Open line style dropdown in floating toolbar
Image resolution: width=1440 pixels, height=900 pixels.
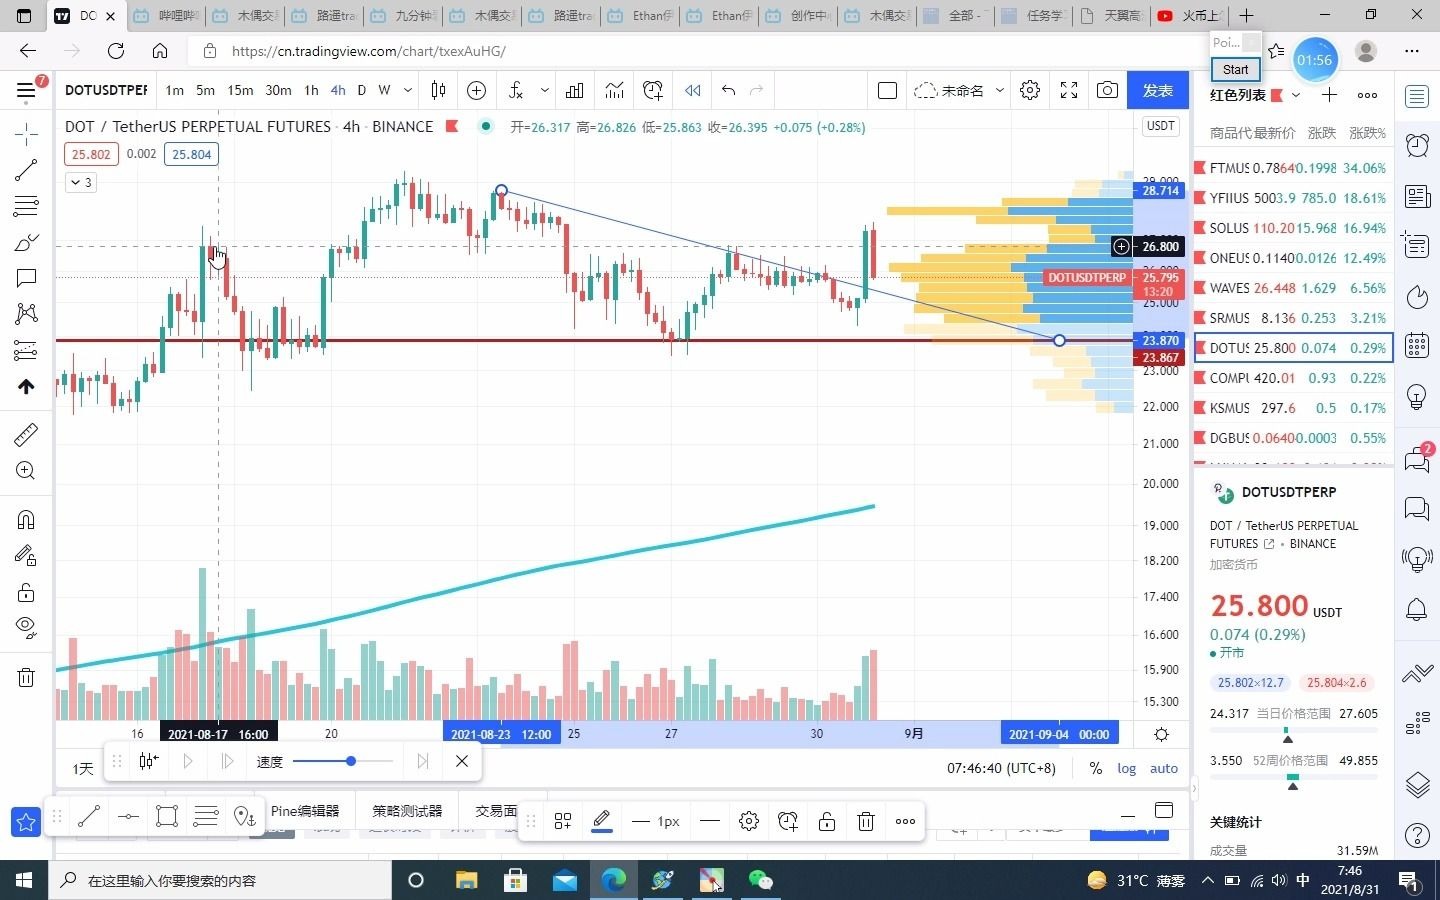710,821
